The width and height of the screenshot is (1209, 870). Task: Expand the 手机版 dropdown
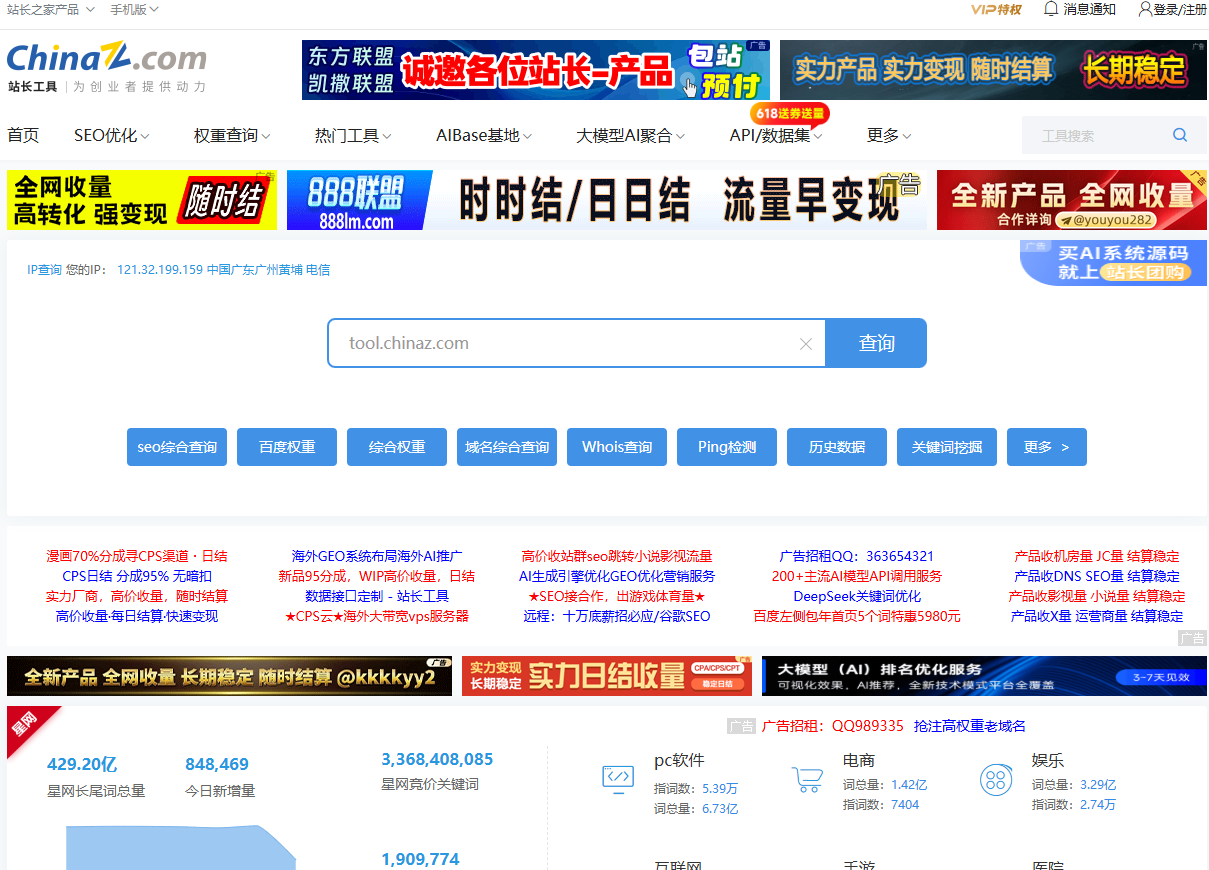pyautogui.click(x=134, y=9)
